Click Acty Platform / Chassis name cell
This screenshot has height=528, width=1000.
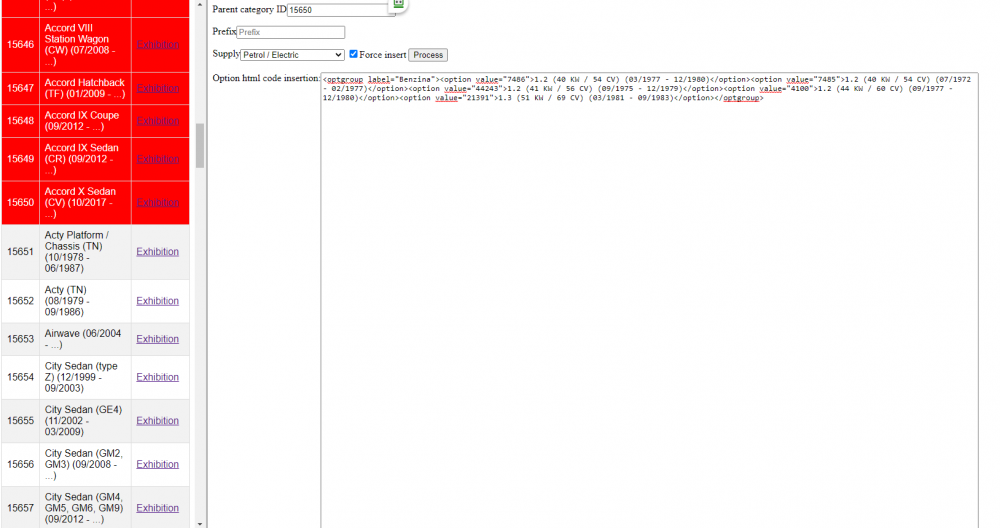tap(85, 252)
